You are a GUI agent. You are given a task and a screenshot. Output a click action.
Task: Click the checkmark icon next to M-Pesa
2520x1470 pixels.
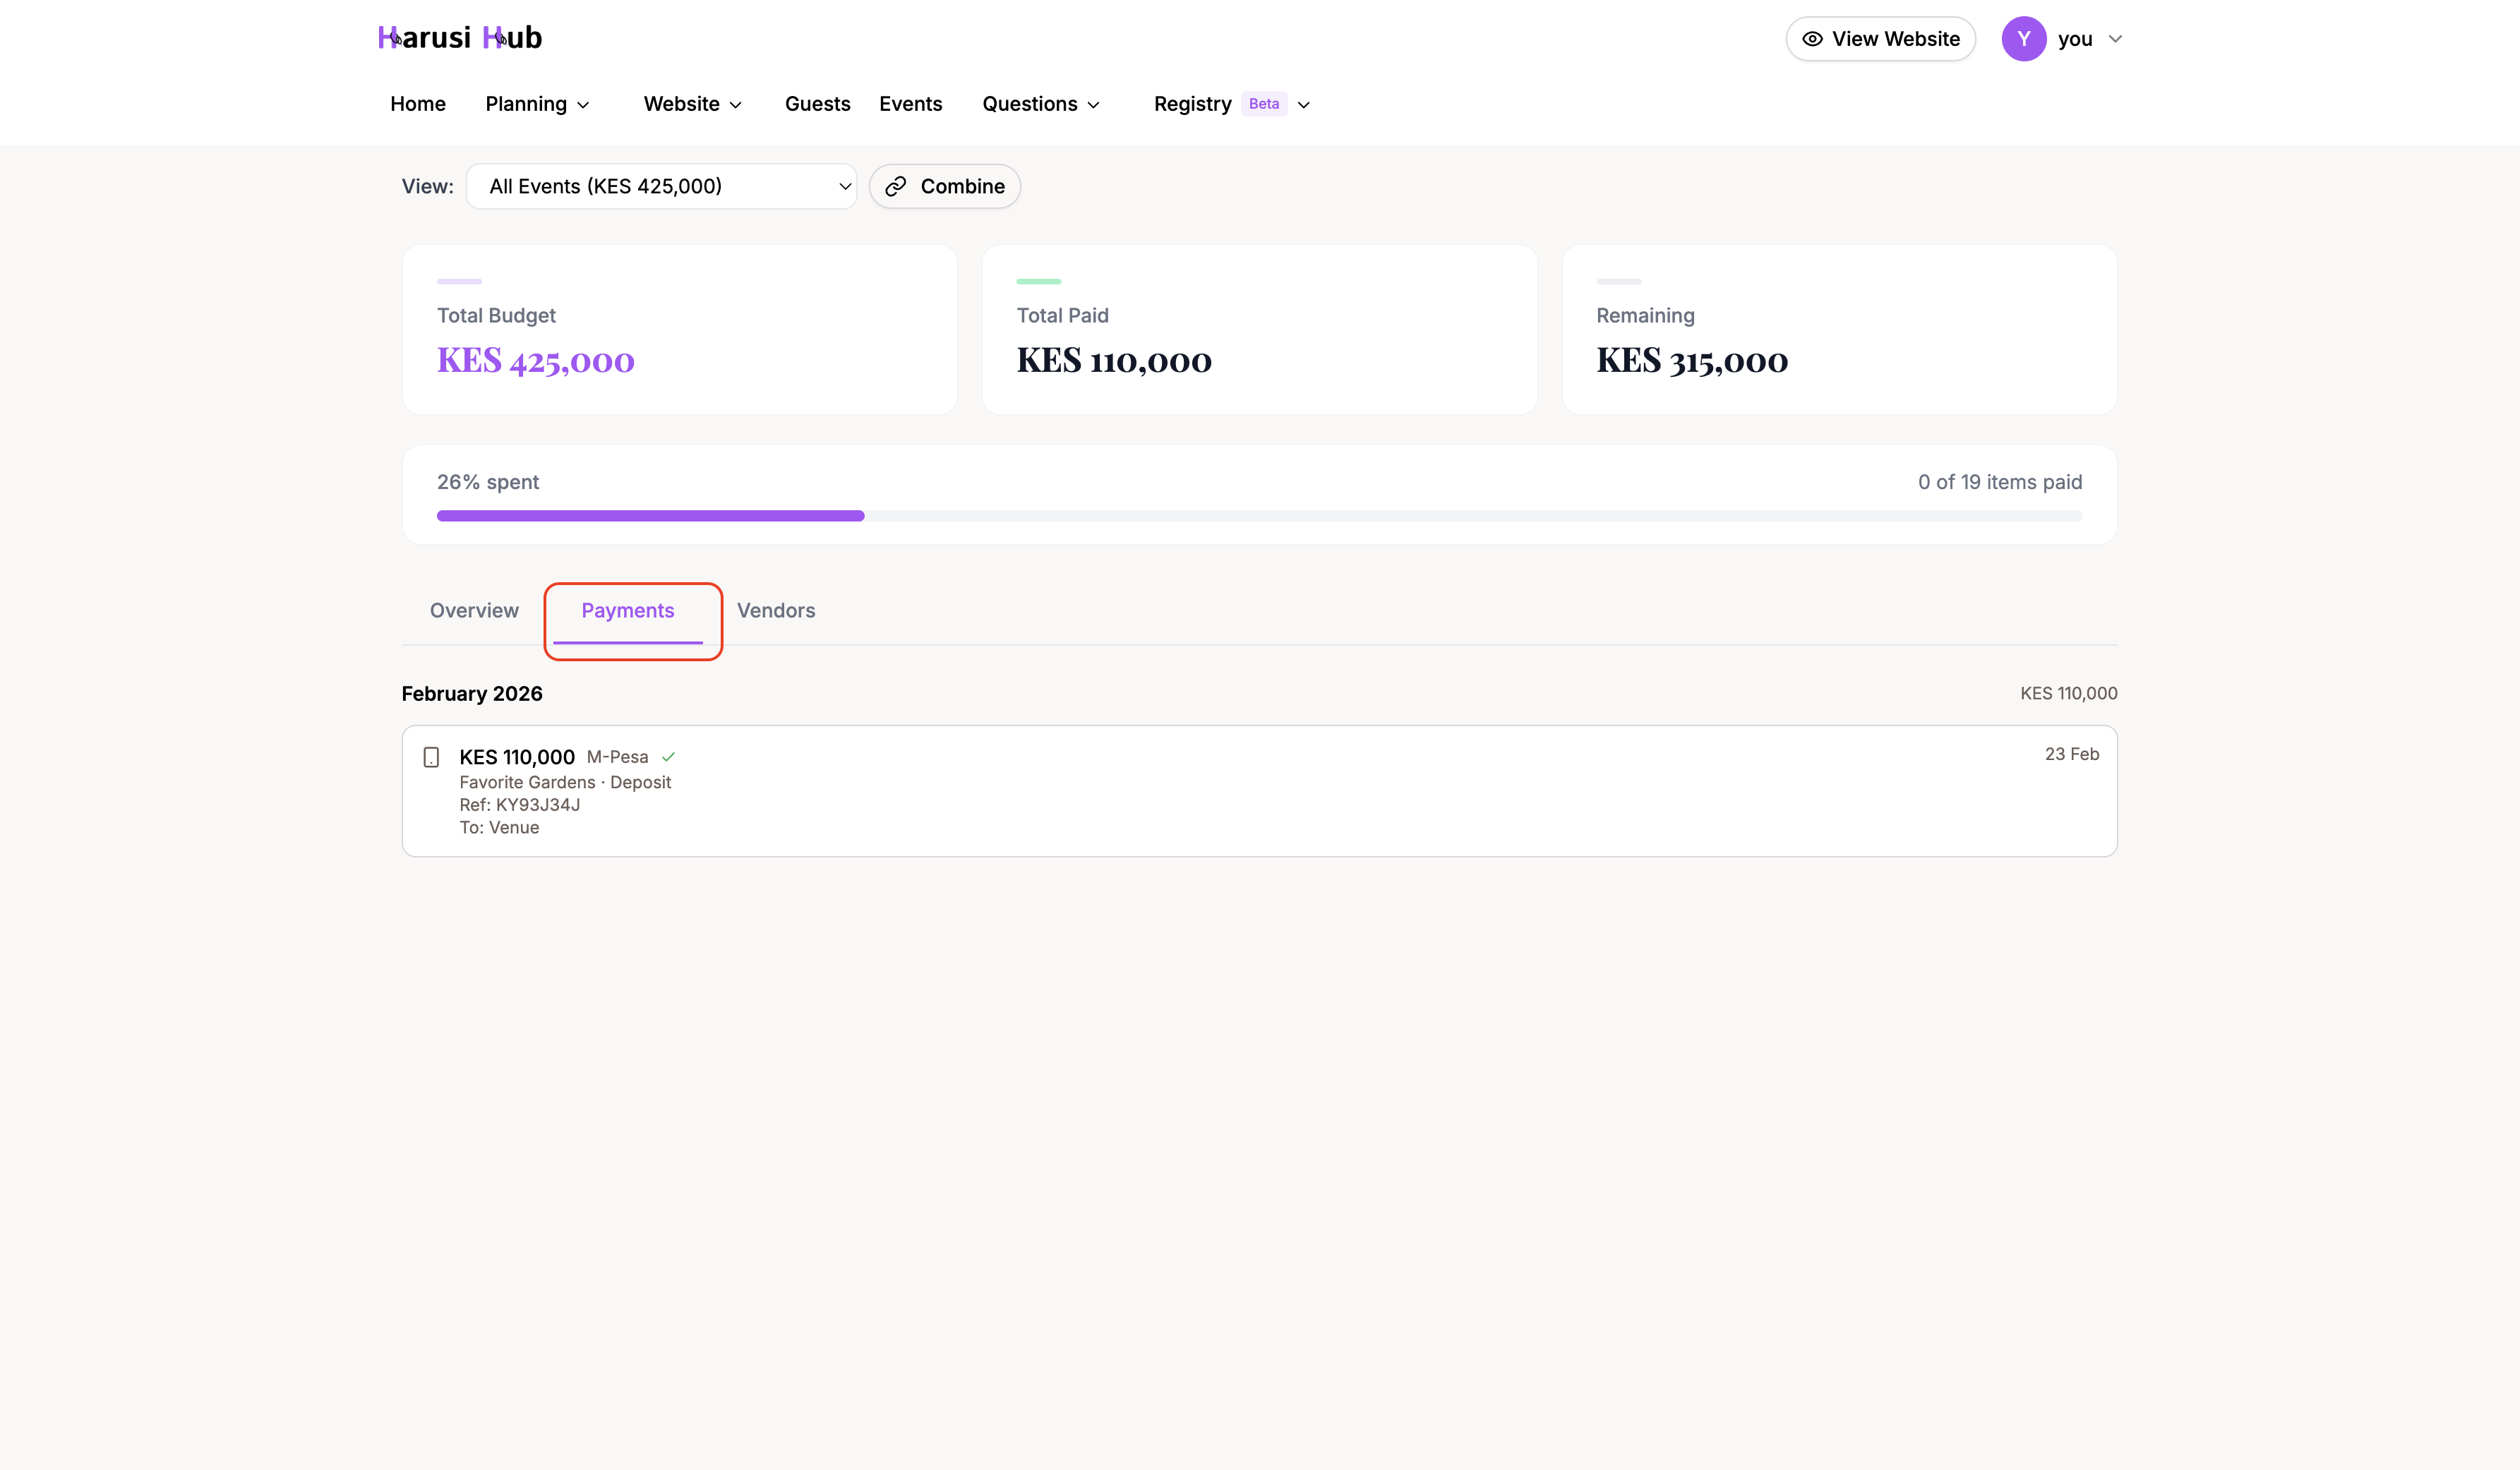[x=668, y=757]
